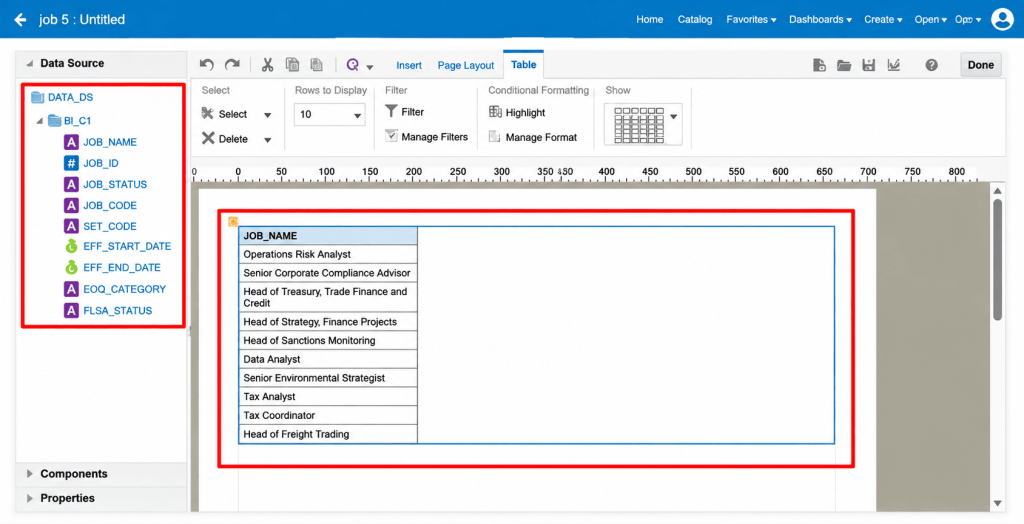1024x524 pixels.
Task: Click the date icon beside EFF_START_DATE
Action: pyautogui.click(x=71, y=246)
